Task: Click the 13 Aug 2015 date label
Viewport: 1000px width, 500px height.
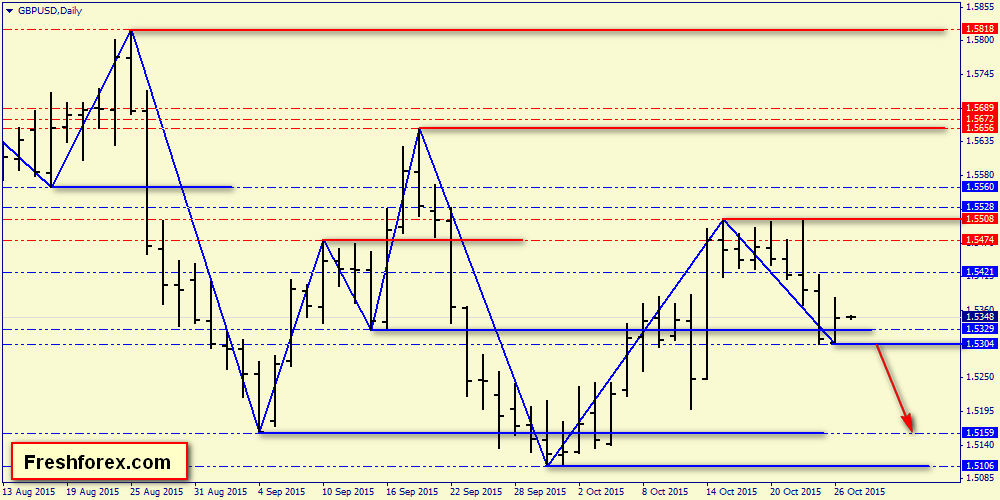Action: (29, 492)
